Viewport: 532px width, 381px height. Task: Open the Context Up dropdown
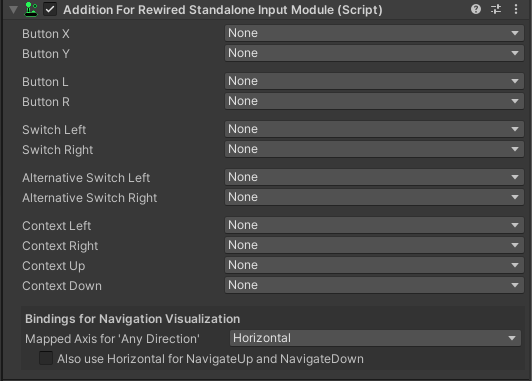374,265
